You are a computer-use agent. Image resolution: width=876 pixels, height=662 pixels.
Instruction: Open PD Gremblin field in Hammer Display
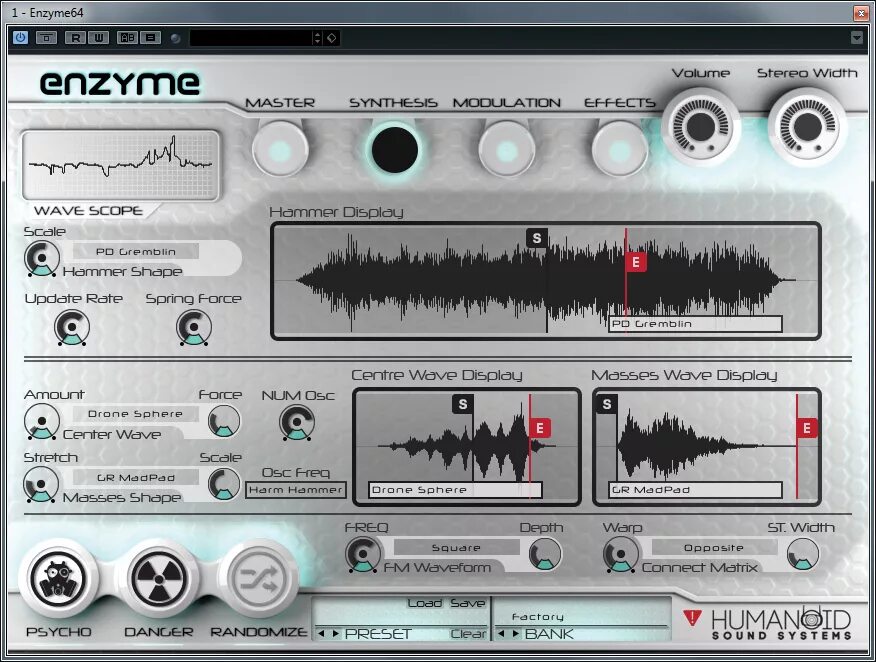coord(695,324)
